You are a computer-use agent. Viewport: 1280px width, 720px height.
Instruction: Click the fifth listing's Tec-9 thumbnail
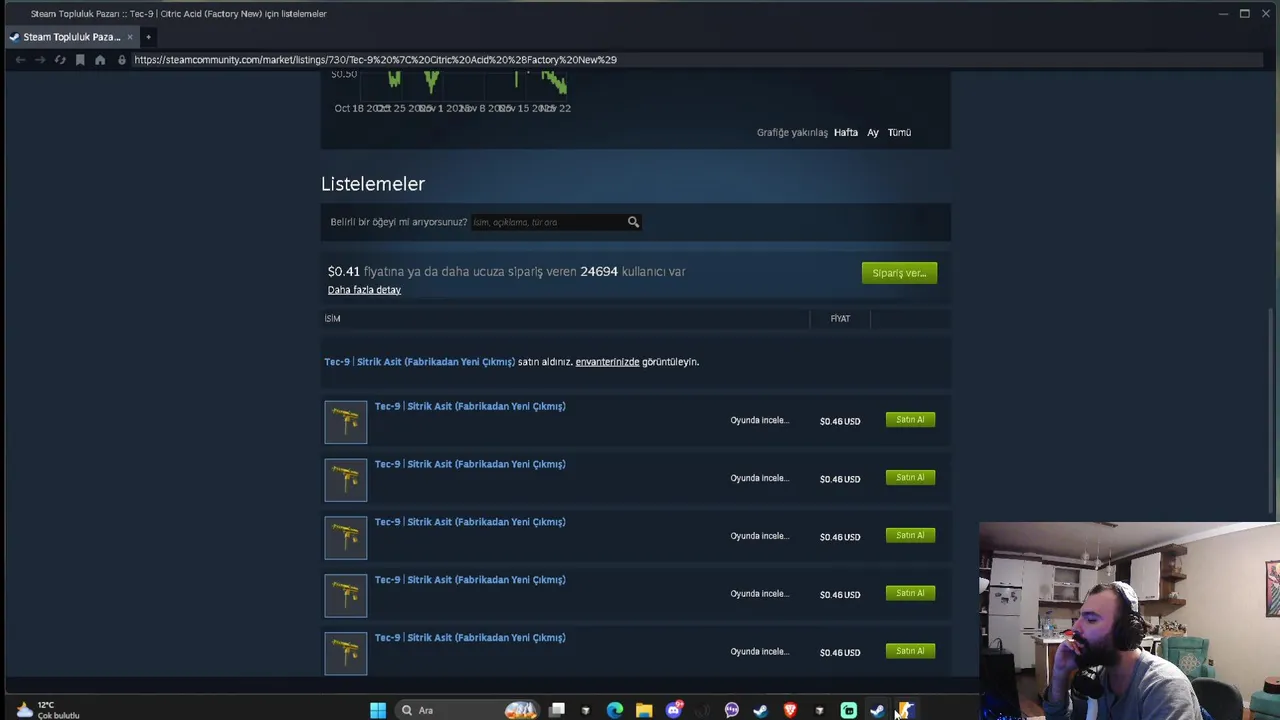(x=346, y=653)
